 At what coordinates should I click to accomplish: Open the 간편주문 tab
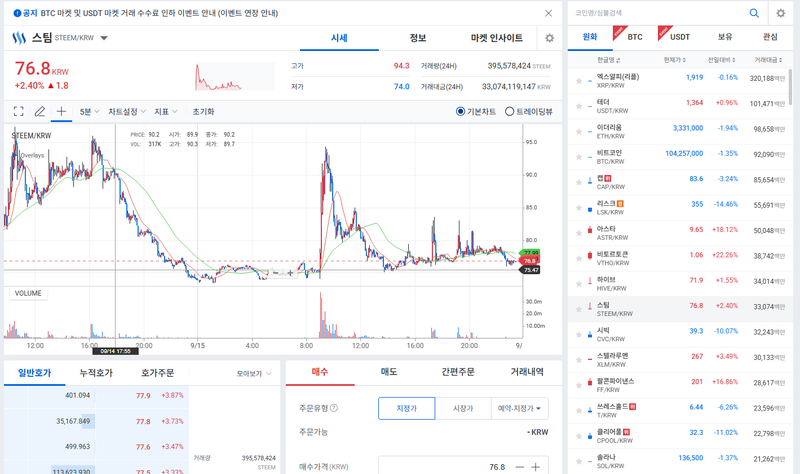[x=458, y=372]
